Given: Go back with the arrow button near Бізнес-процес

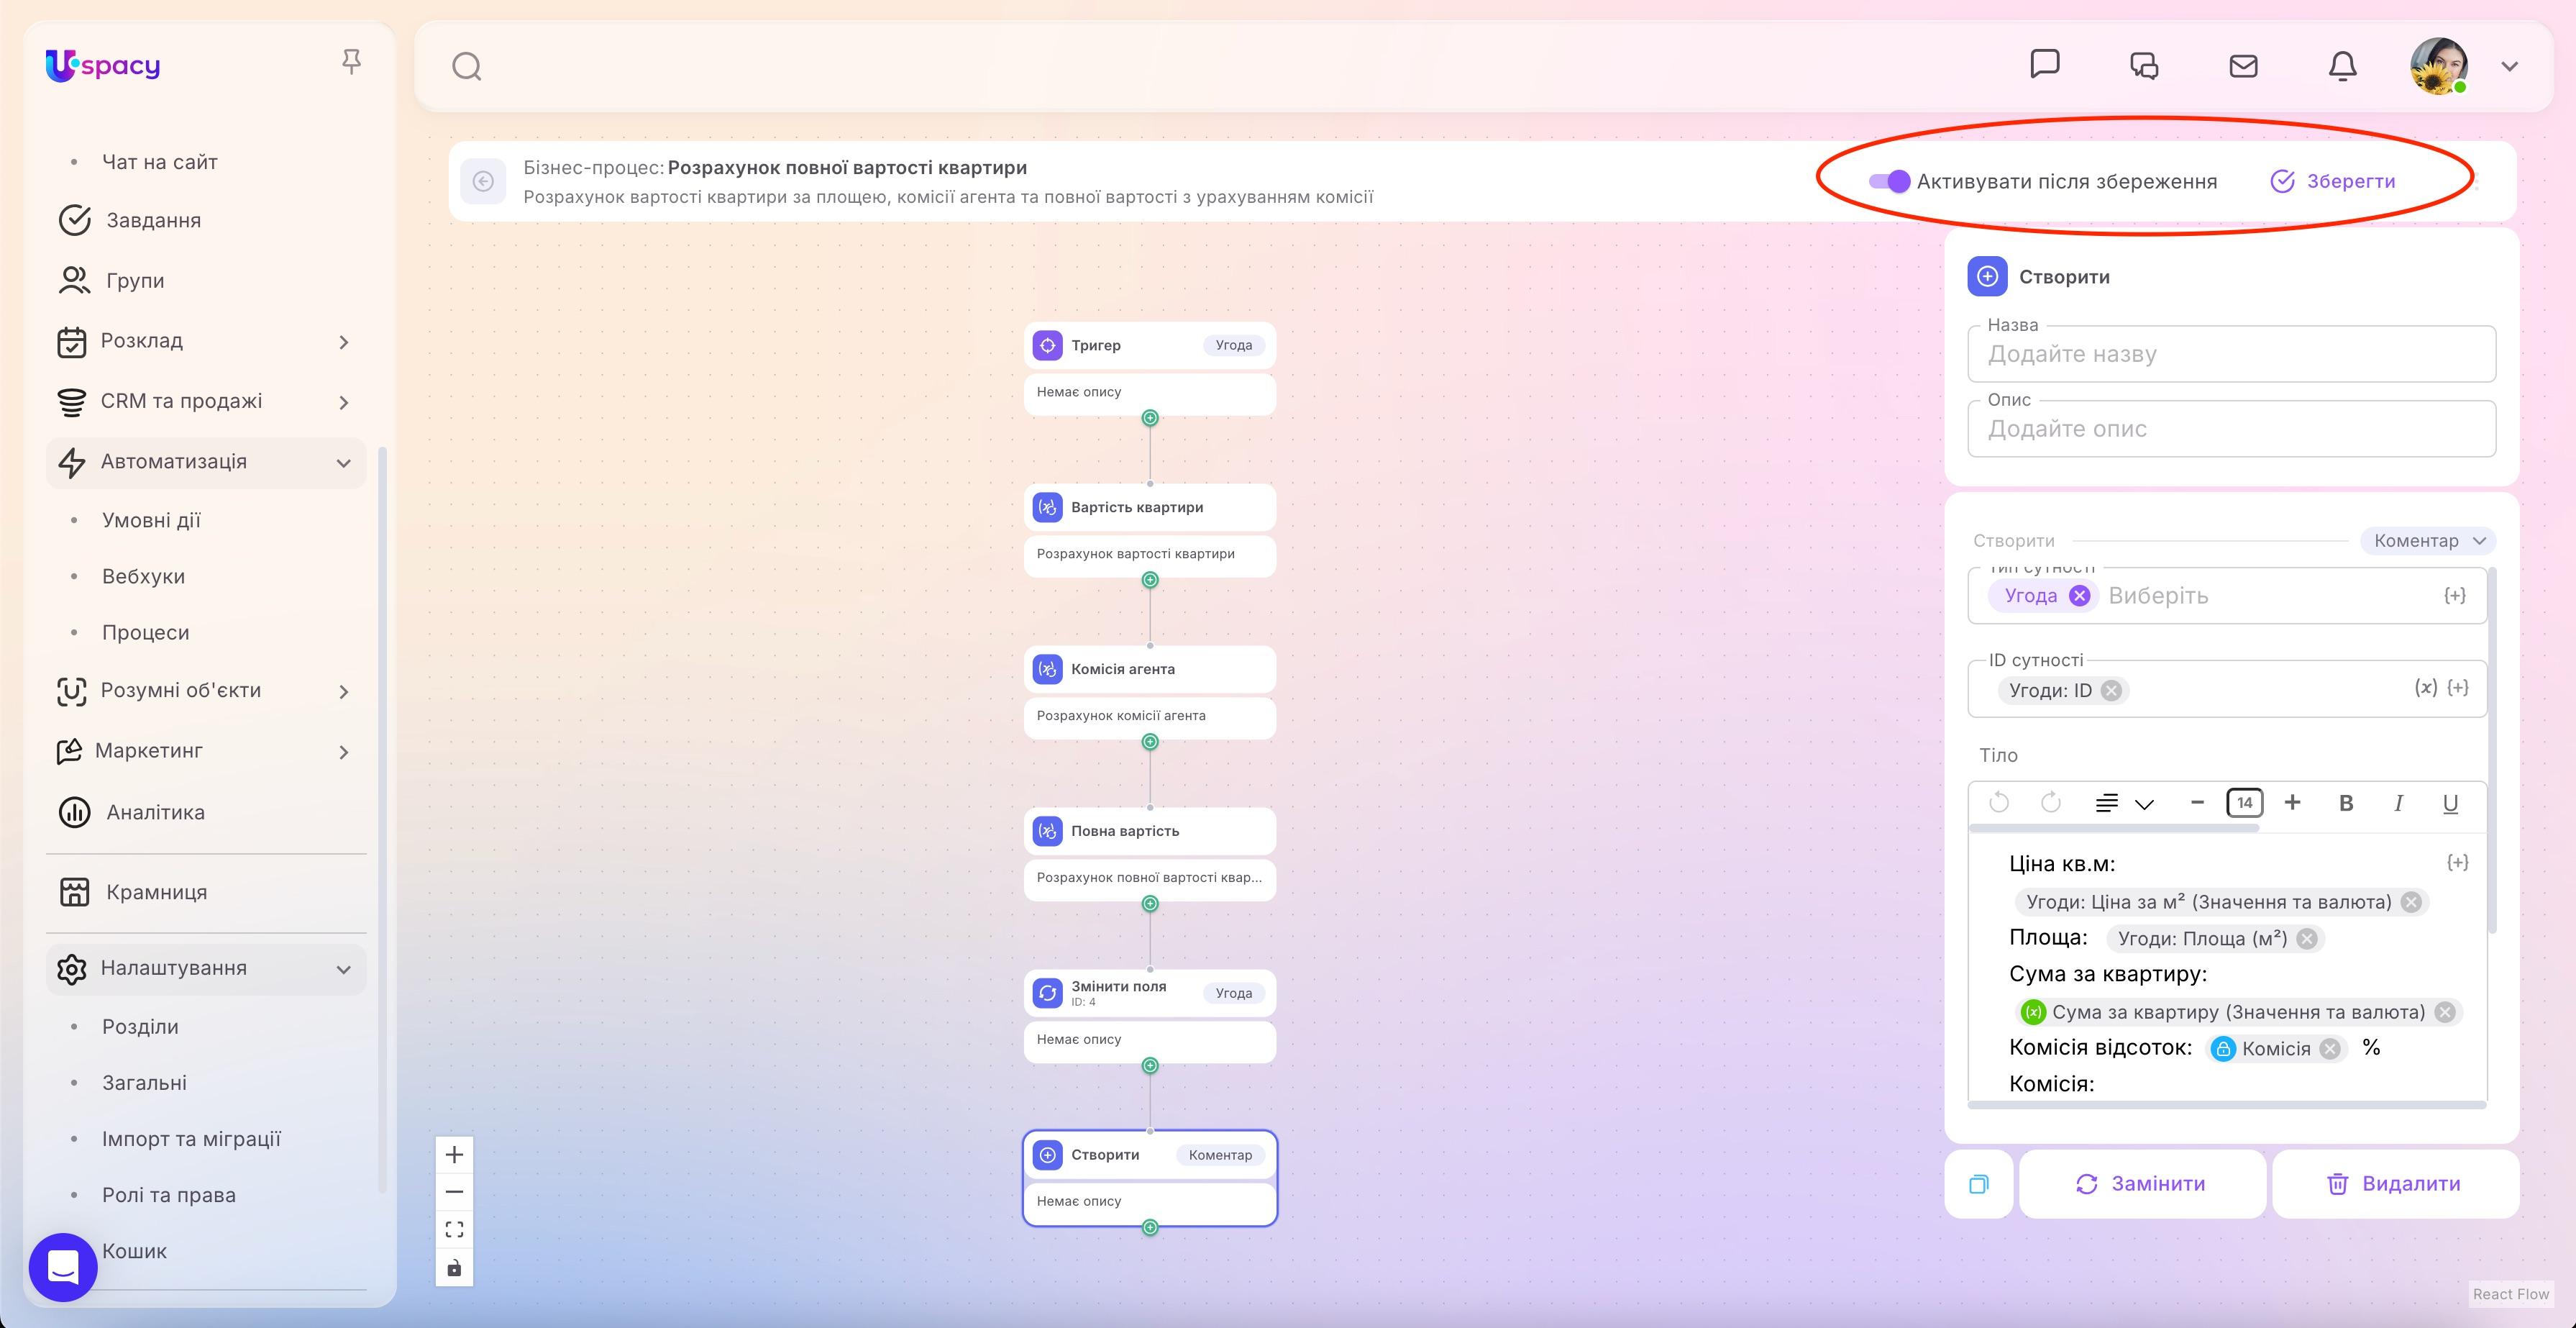Looking at the screenshot, I should pyautogui.click(x=483, y=181).
